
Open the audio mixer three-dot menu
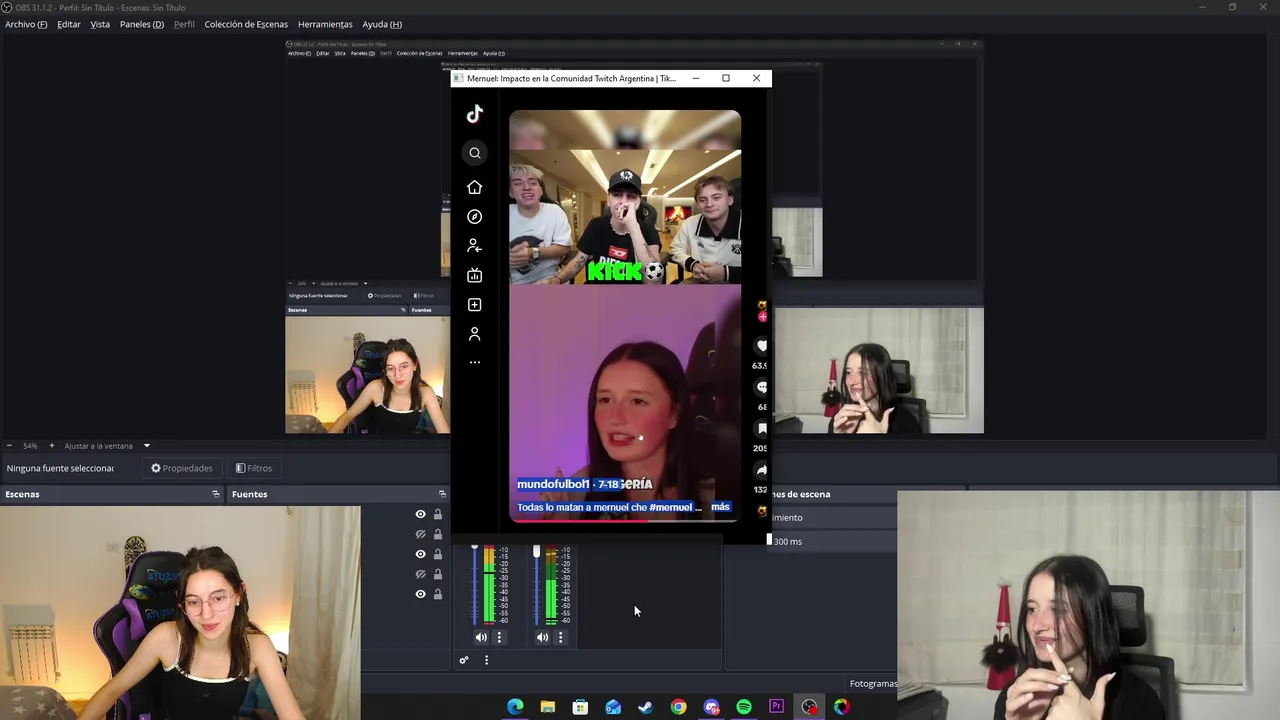[x=487, y=660]
